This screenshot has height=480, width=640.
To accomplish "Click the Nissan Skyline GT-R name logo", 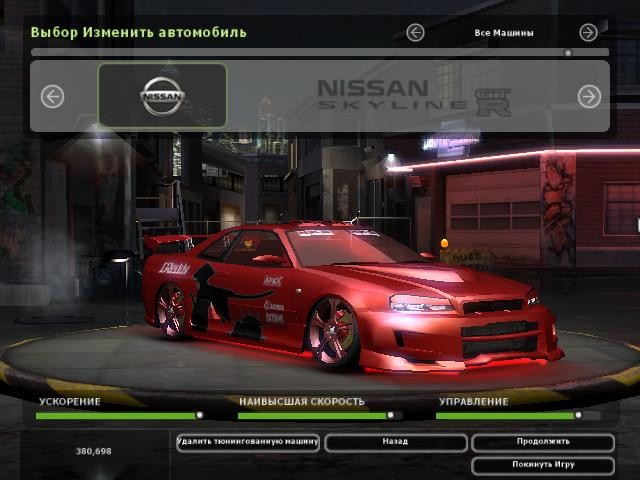I will click(x=414, y=98).
